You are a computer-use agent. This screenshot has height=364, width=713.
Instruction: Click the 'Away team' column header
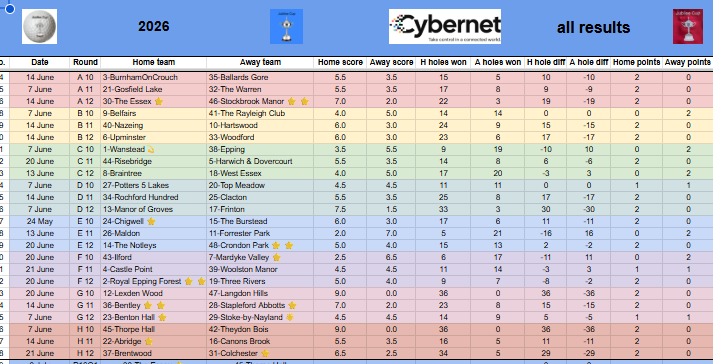(260, 62)
